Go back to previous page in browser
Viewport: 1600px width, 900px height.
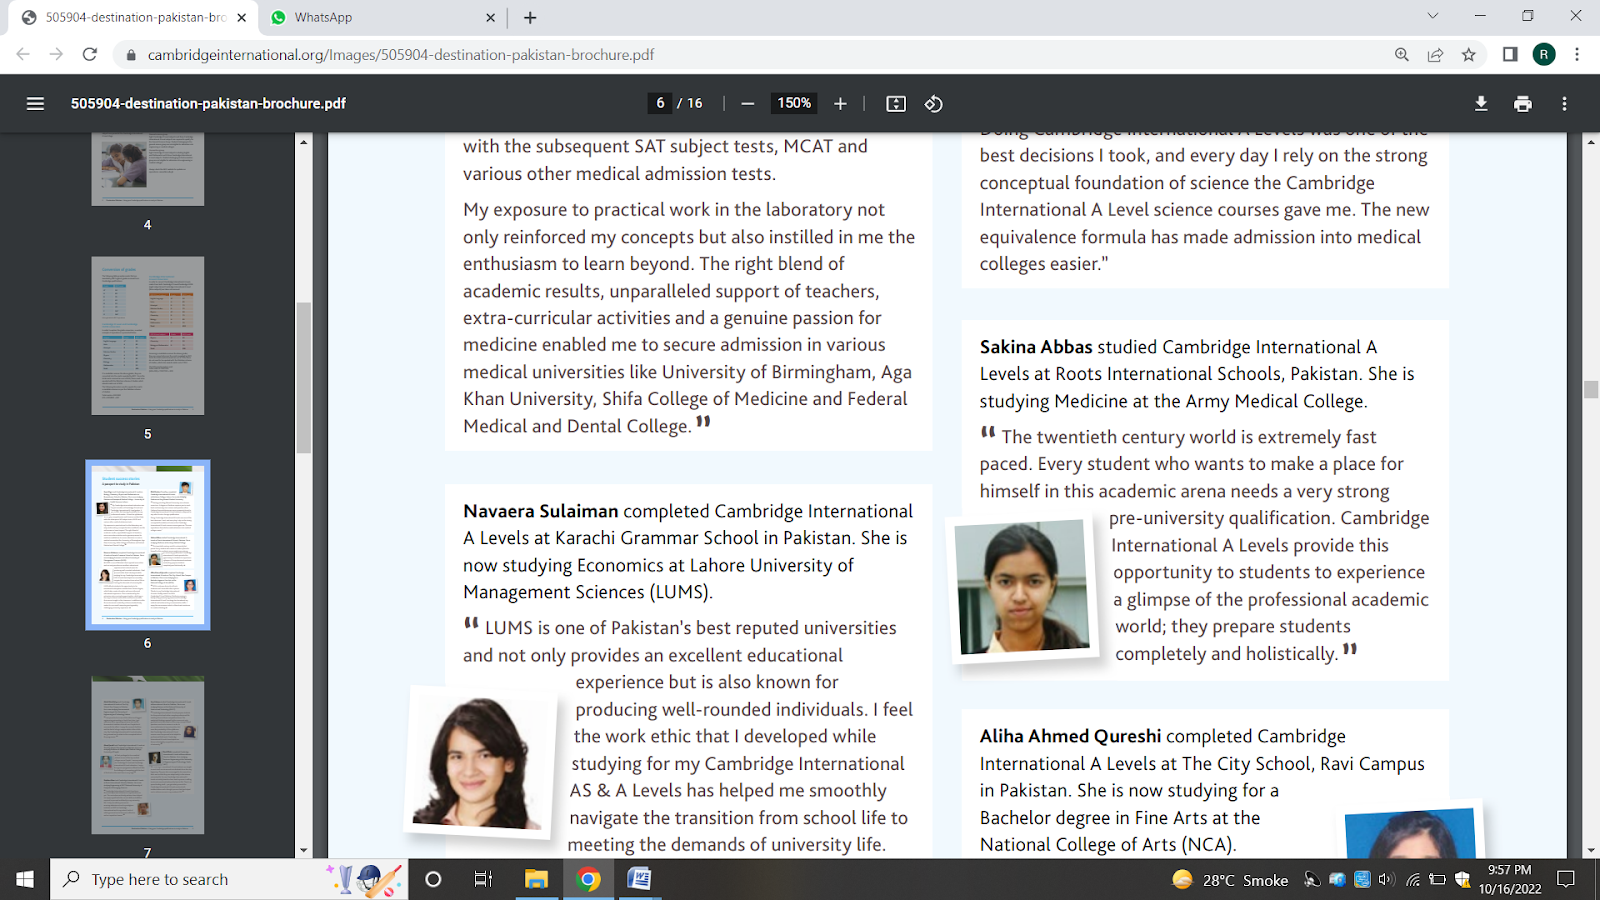(23, 54)
